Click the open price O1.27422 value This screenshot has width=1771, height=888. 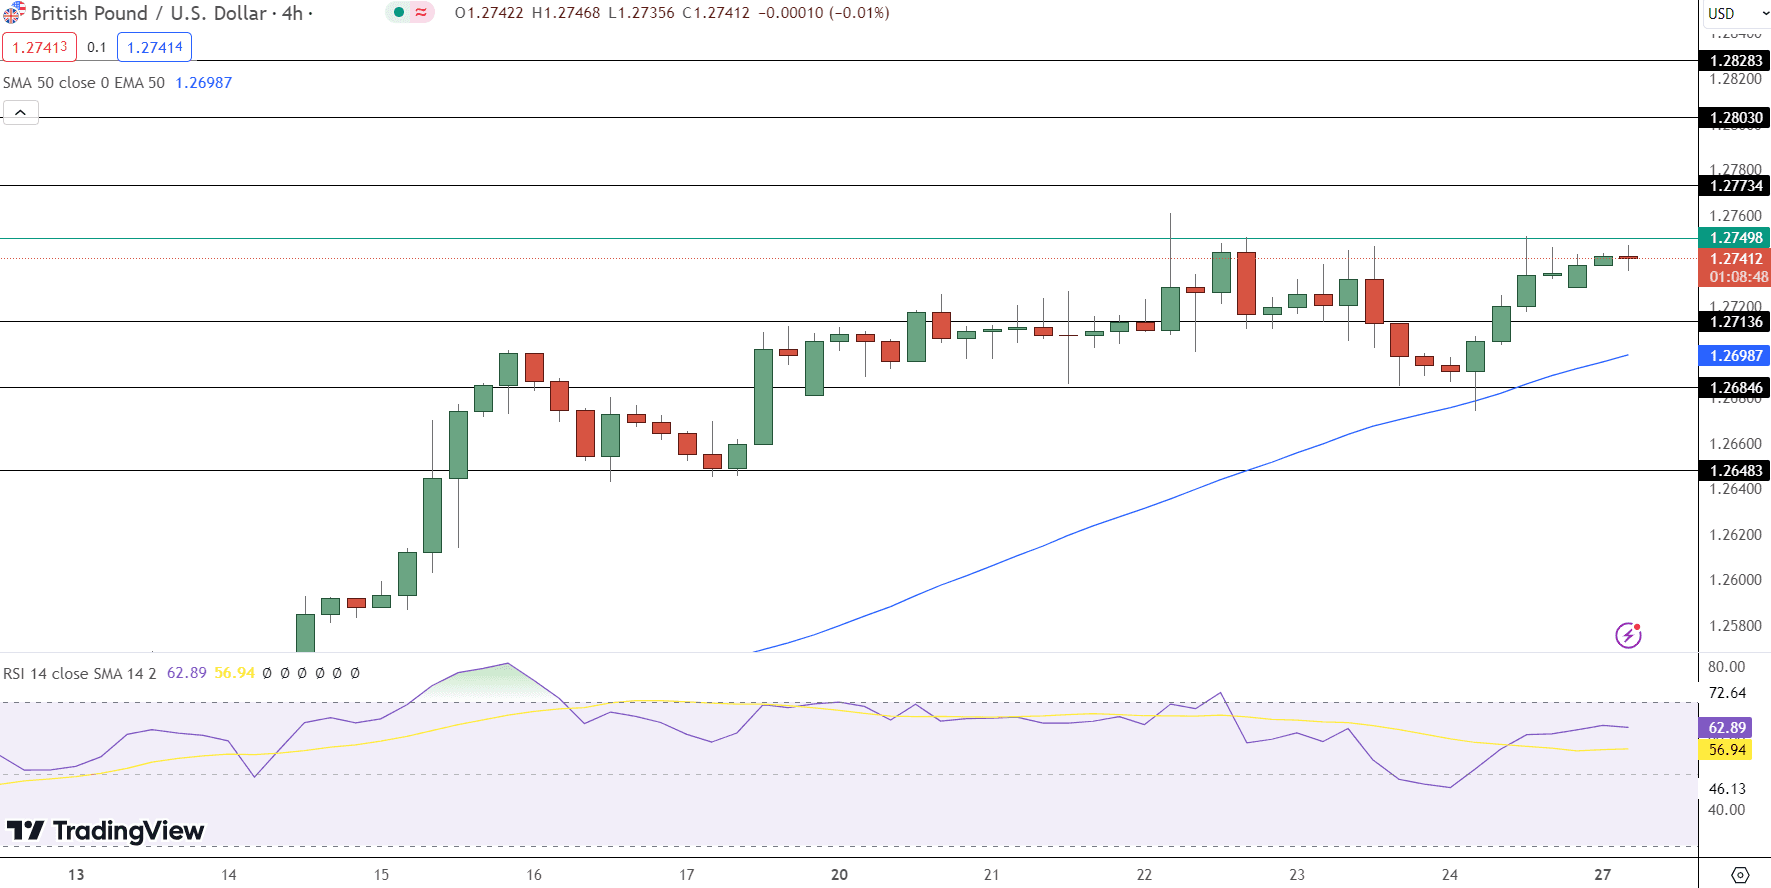click(x=489, y=13)
